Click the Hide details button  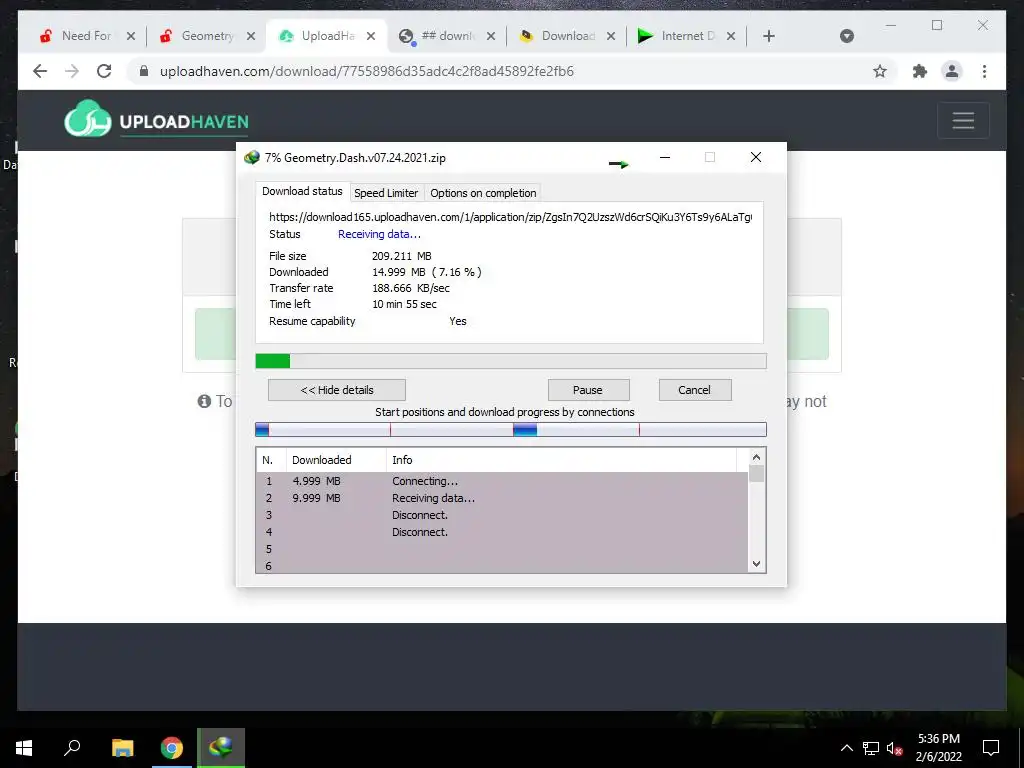337,390
